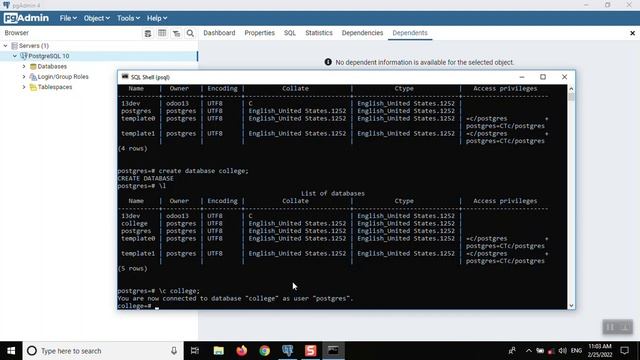The width and height of the screenshot is (640, 360).
Task: Open the File menu
Action: 68,18
